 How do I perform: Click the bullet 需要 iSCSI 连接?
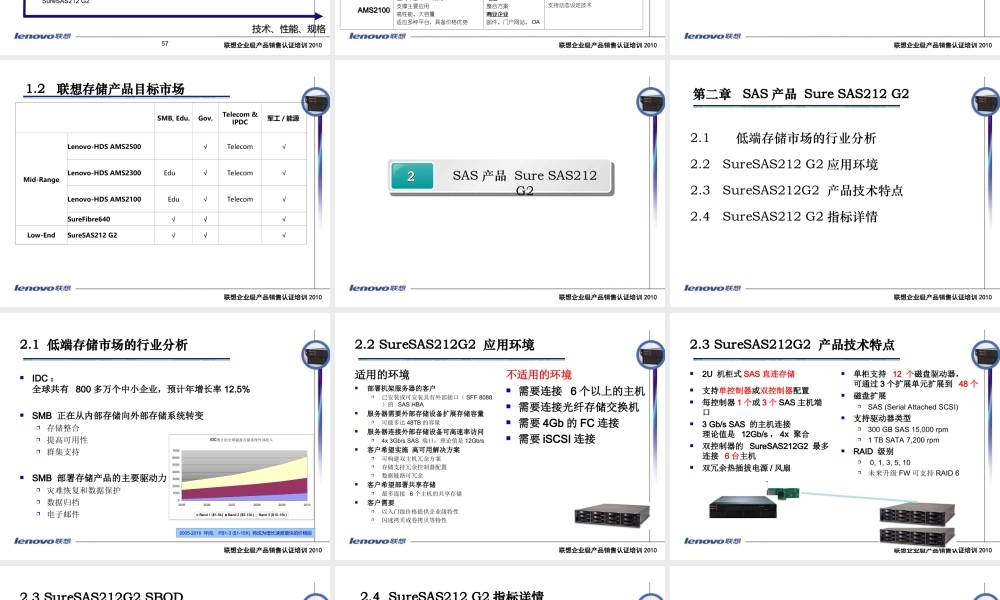click(557, 439)
